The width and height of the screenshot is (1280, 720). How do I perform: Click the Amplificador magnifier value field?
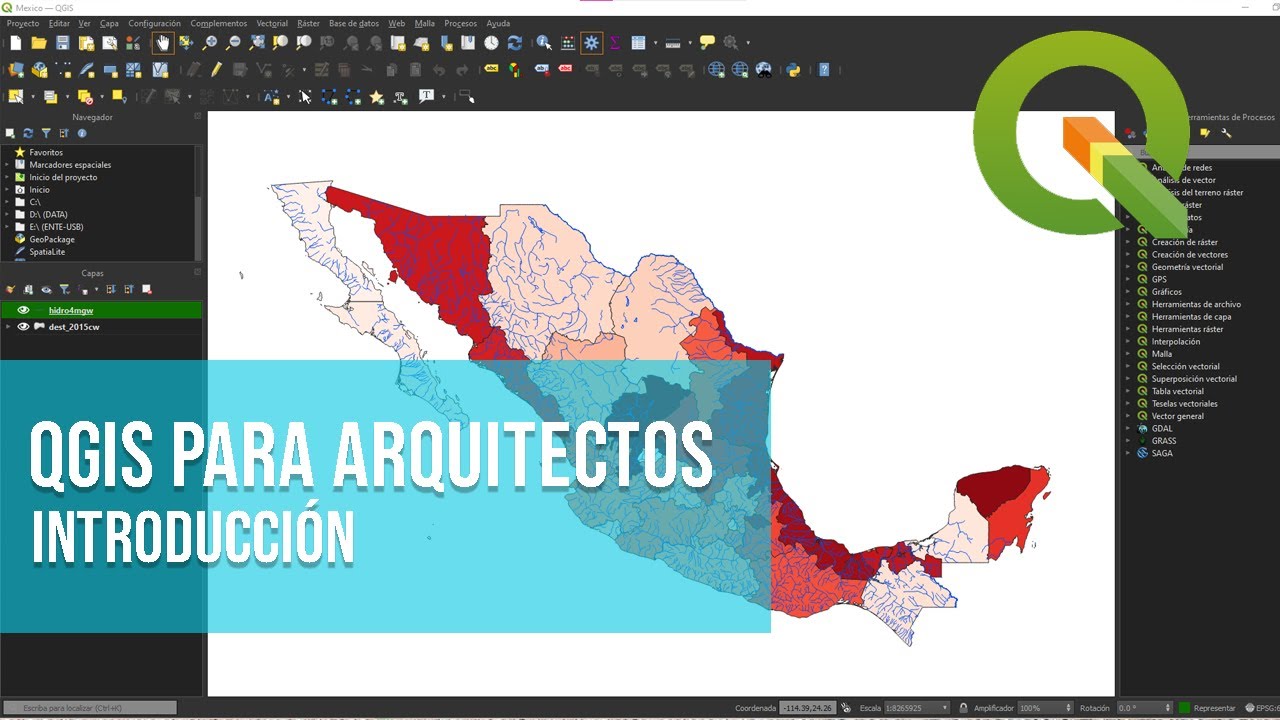tap(1045, 708)
